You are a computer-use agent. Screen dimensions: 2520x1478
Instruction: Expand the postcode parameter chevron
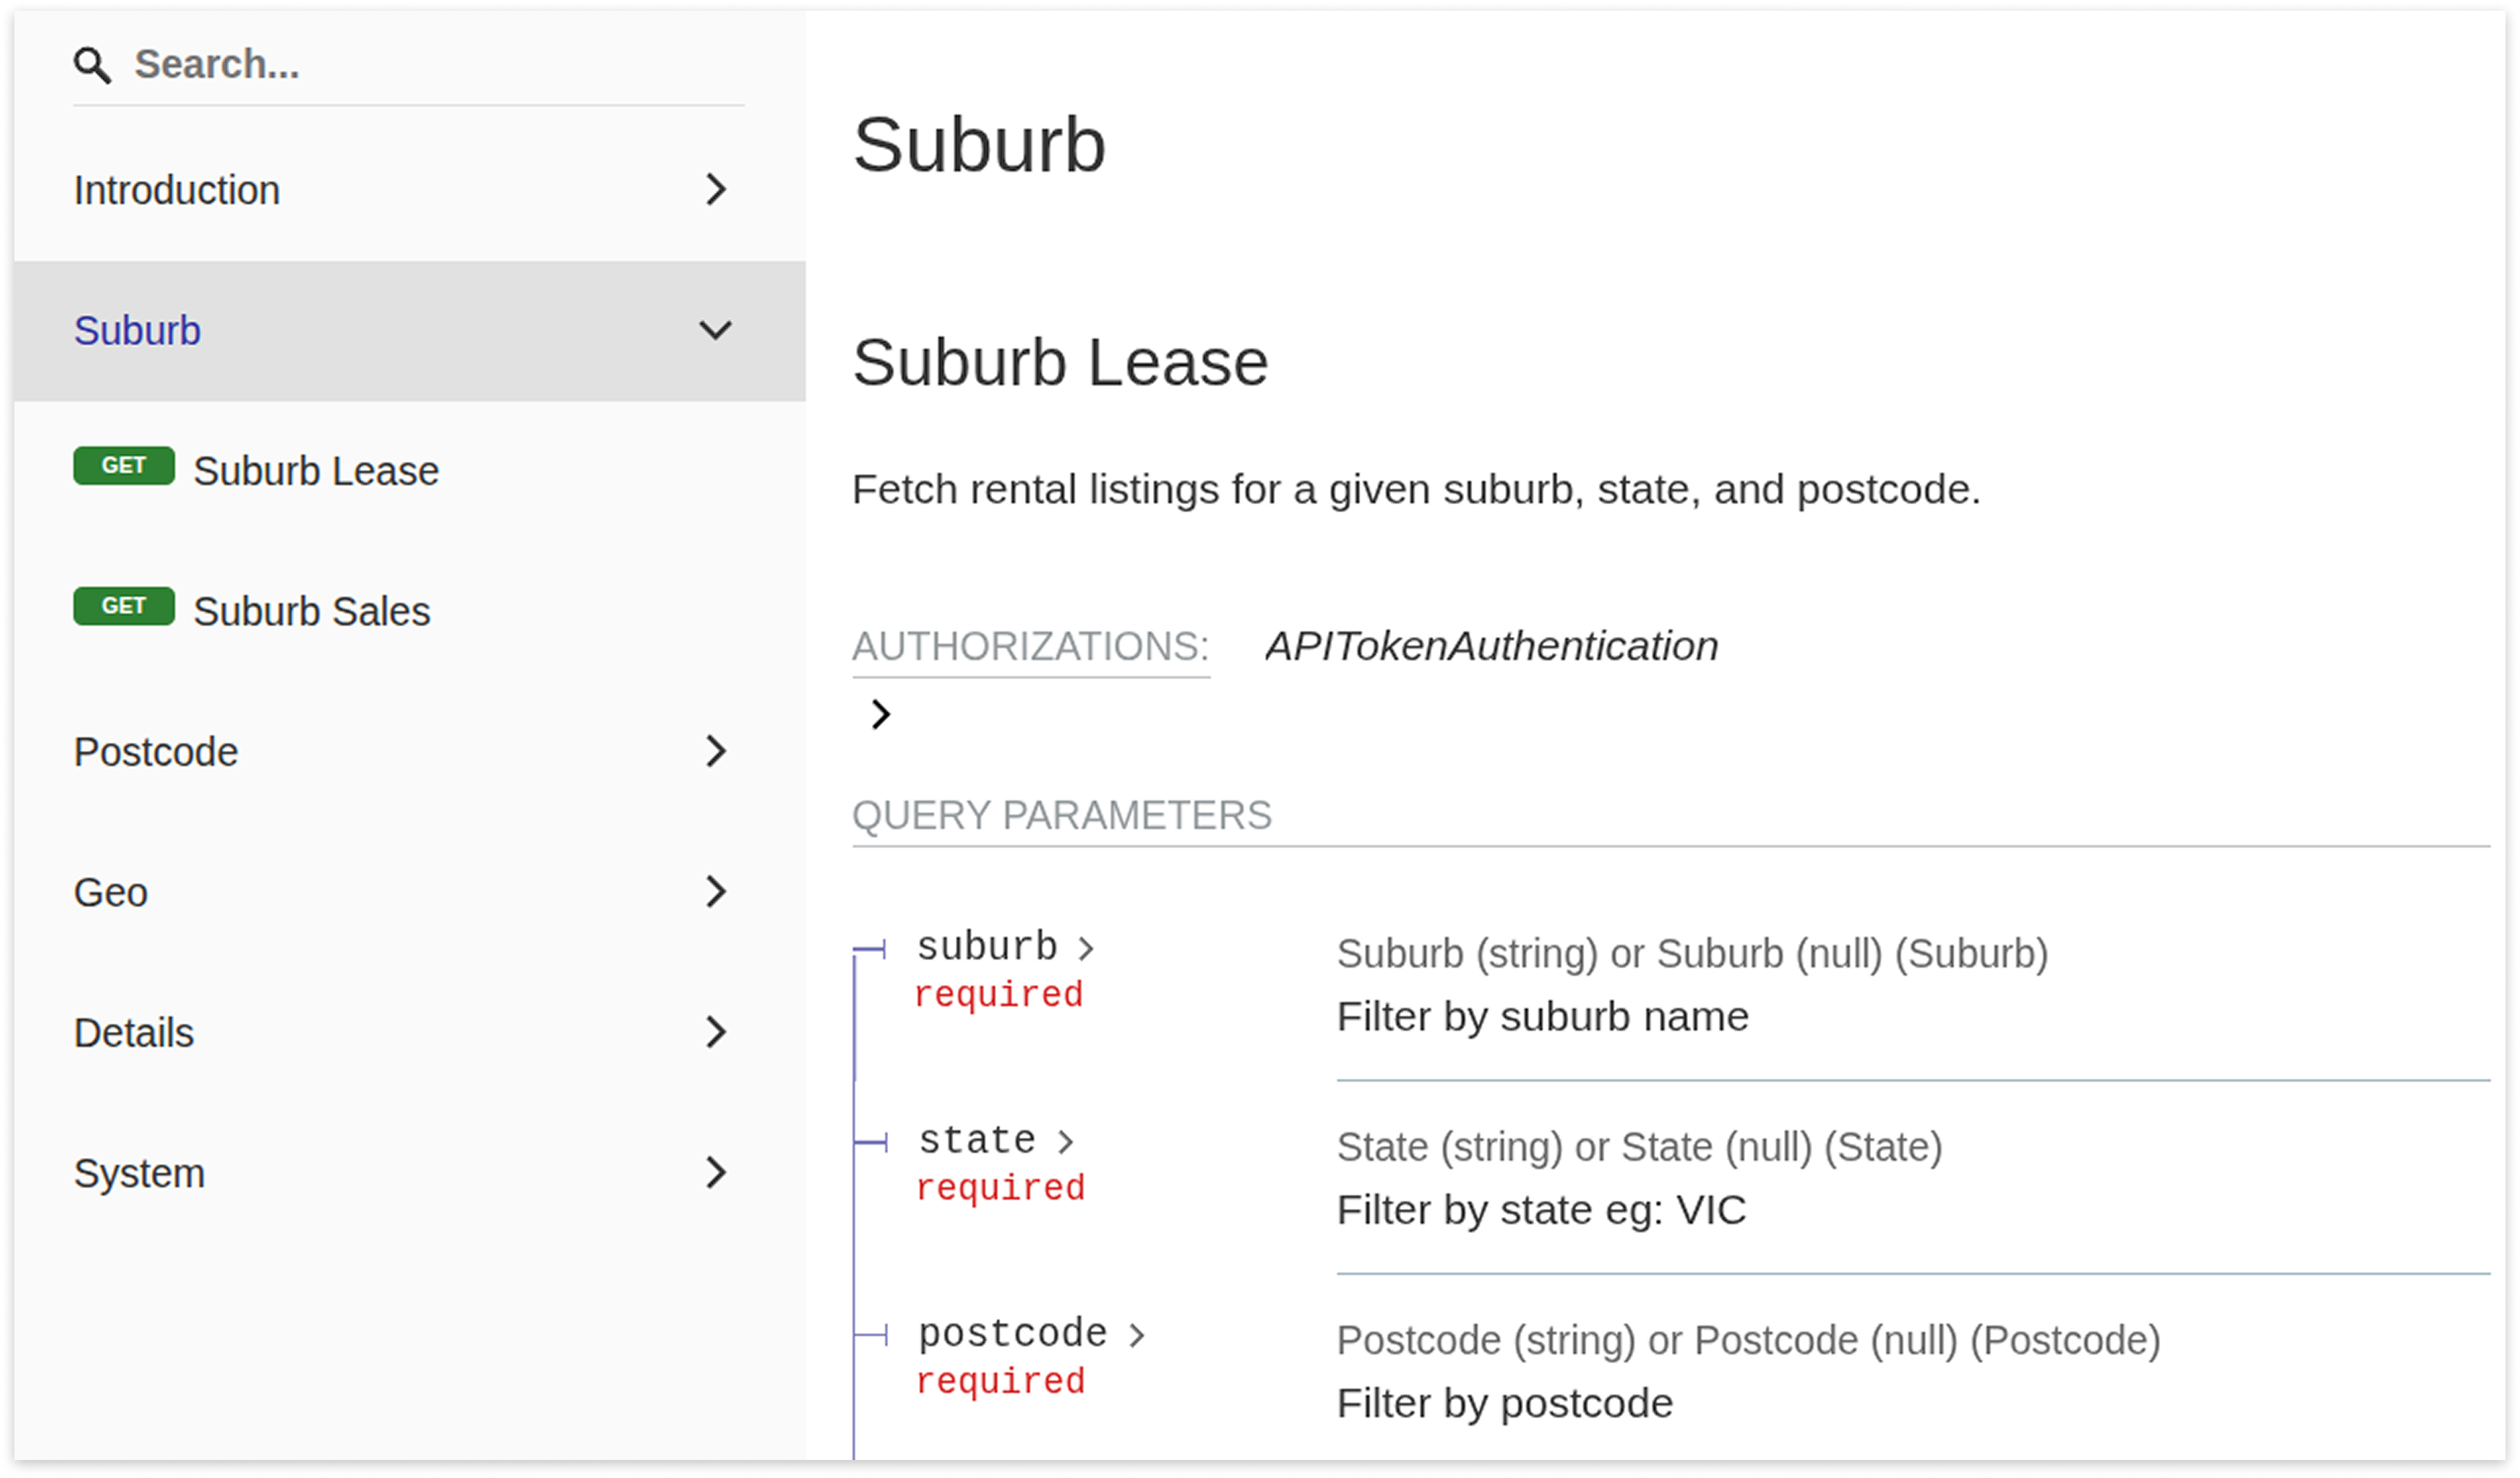(1136, 1335)
